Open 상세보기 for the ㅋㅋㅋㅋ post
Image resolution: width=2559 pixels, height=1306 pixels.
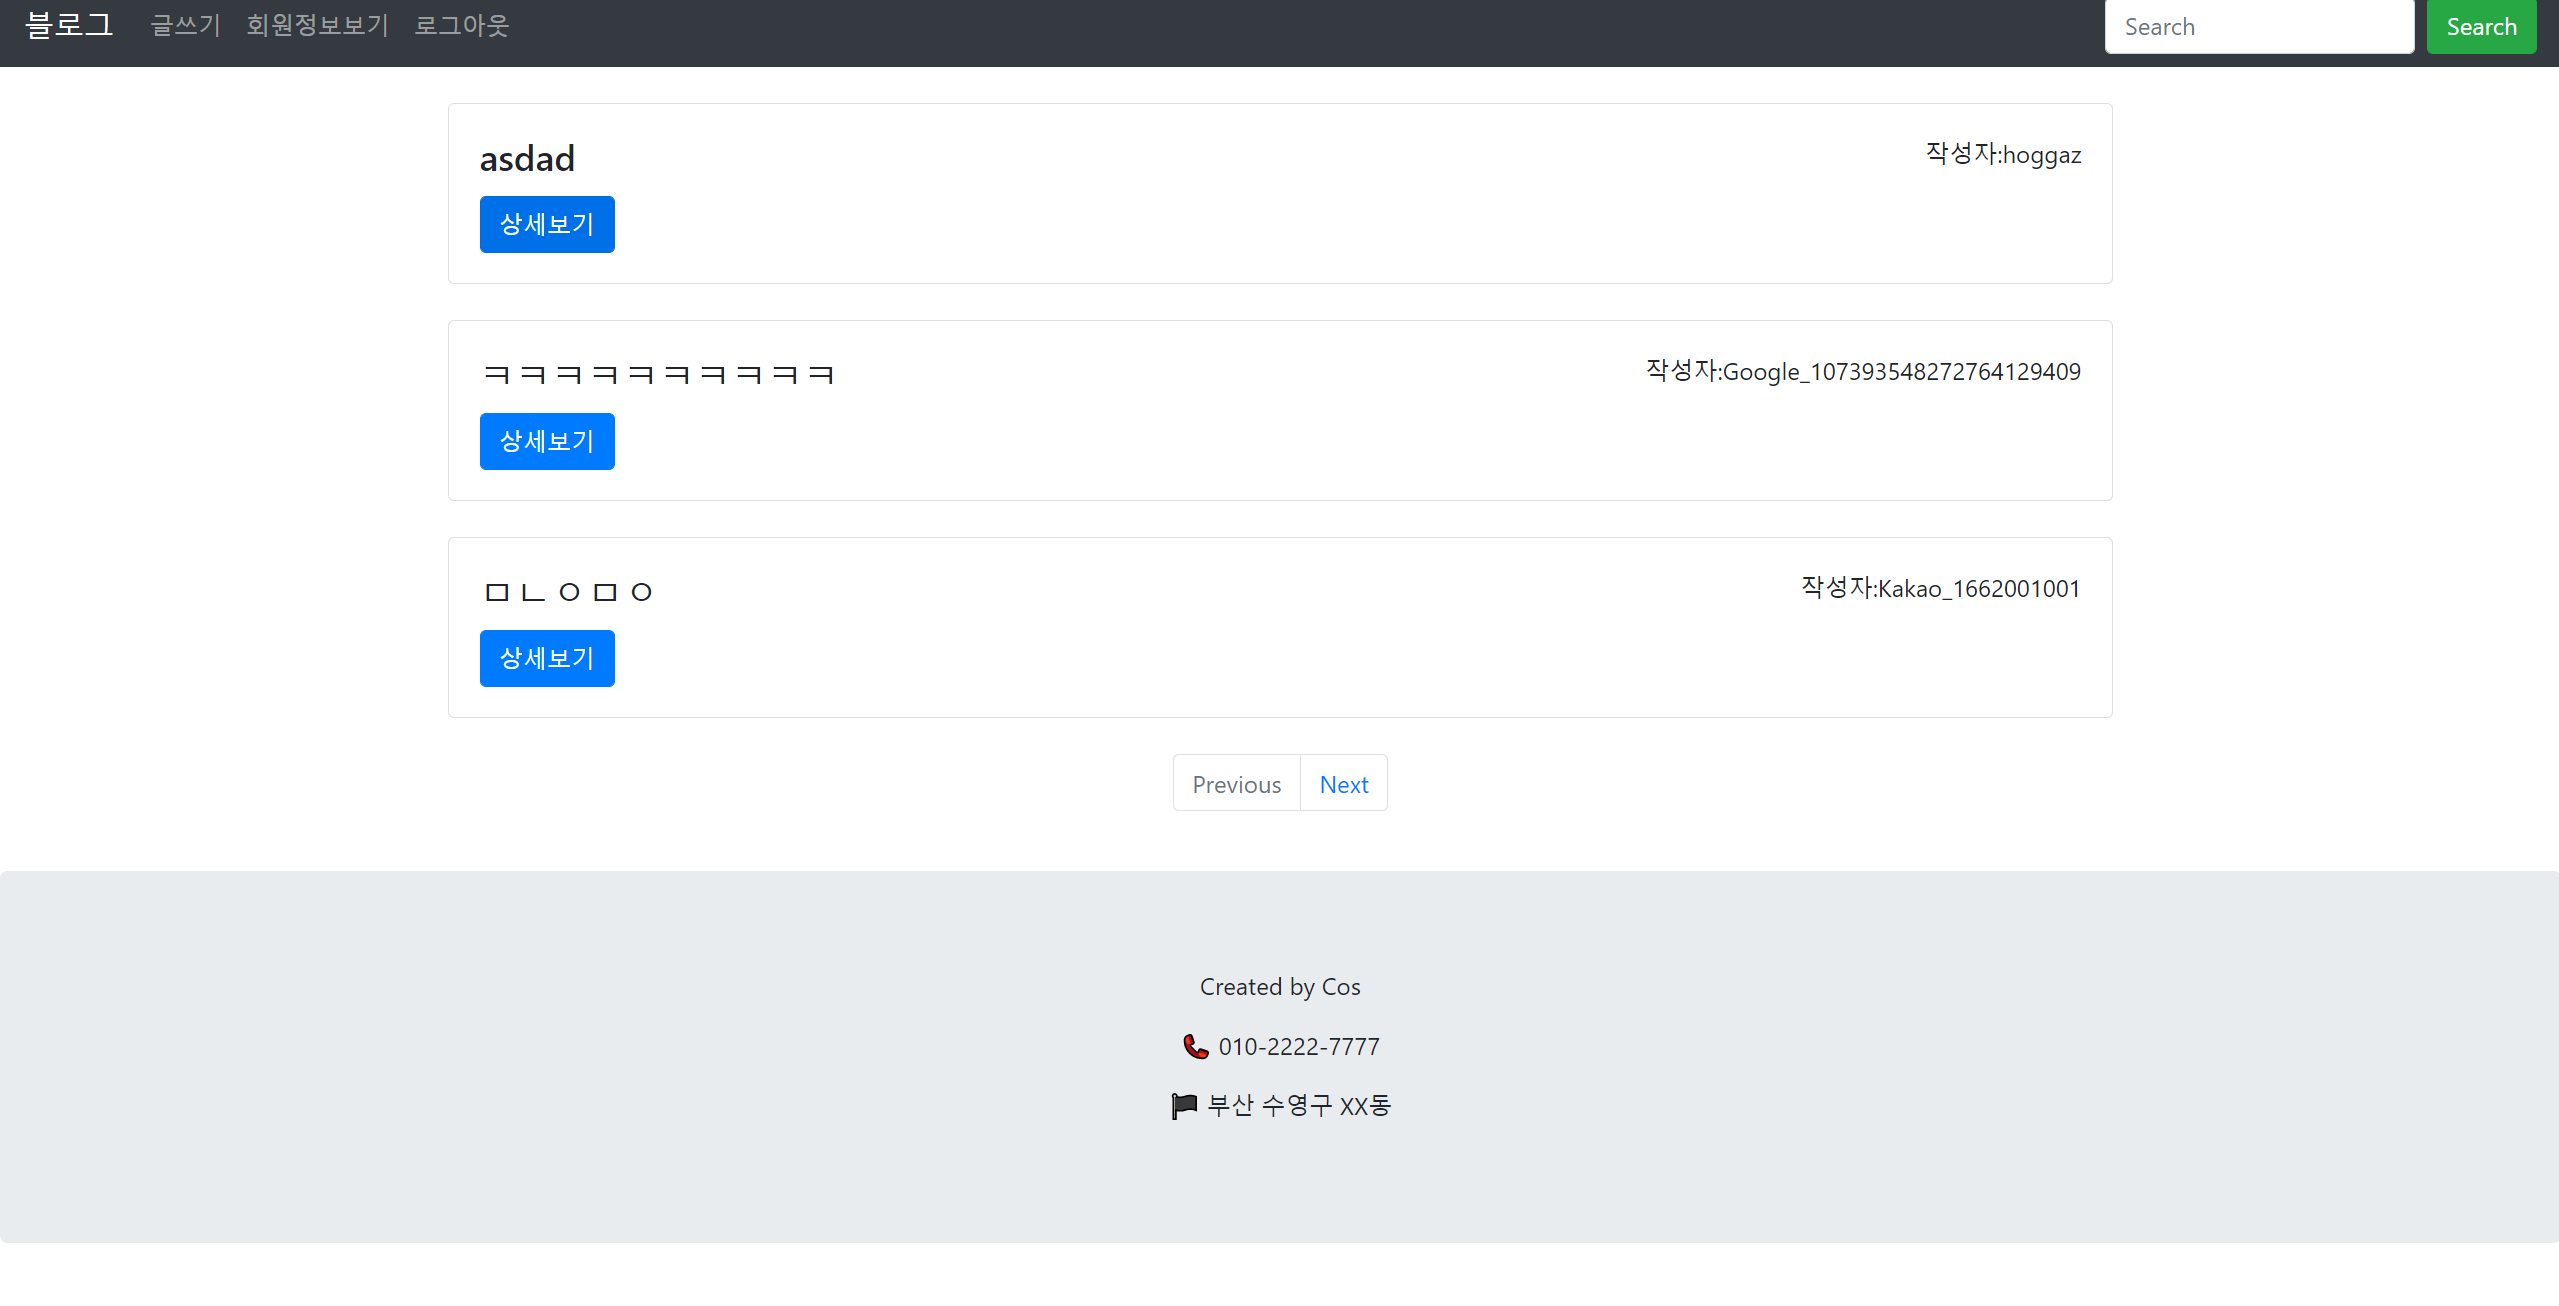click(546, 441)
